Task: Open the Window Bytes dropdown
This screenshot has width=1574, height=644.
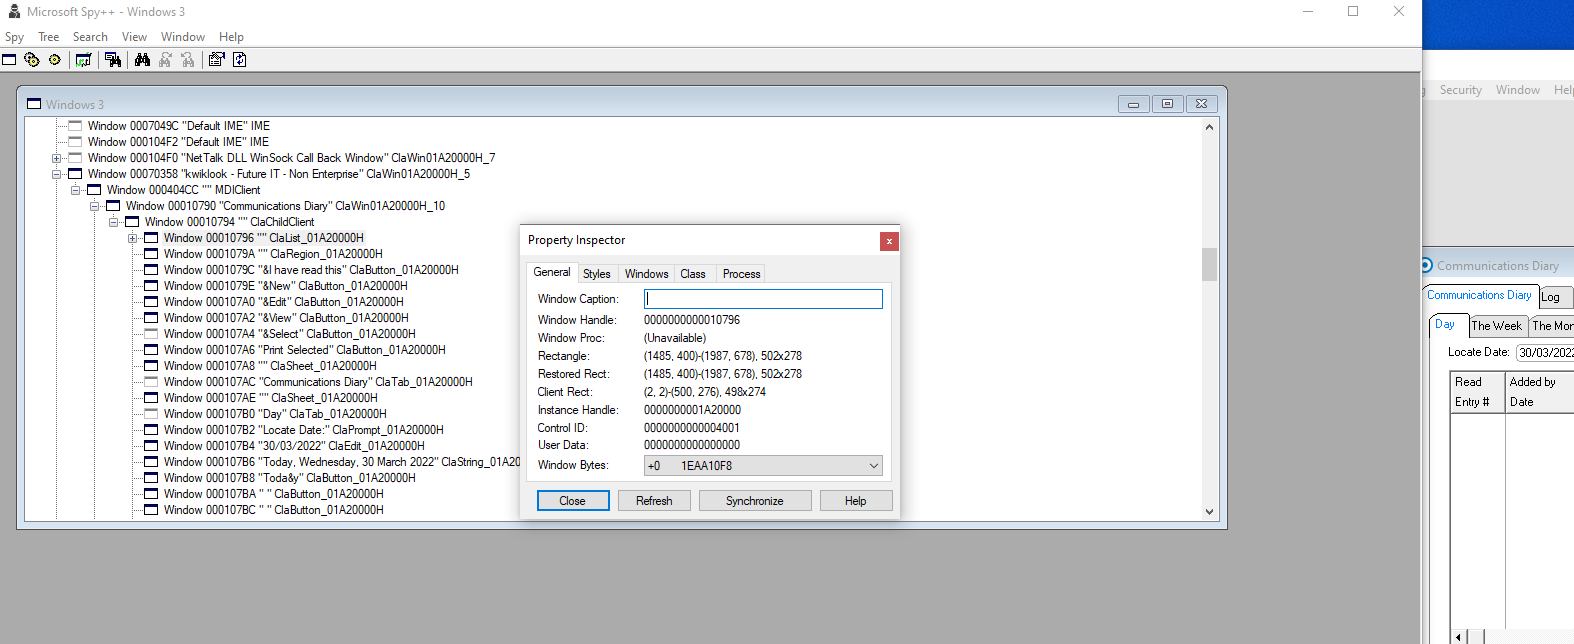Action: pyautogui.click(x=873, y=466)
